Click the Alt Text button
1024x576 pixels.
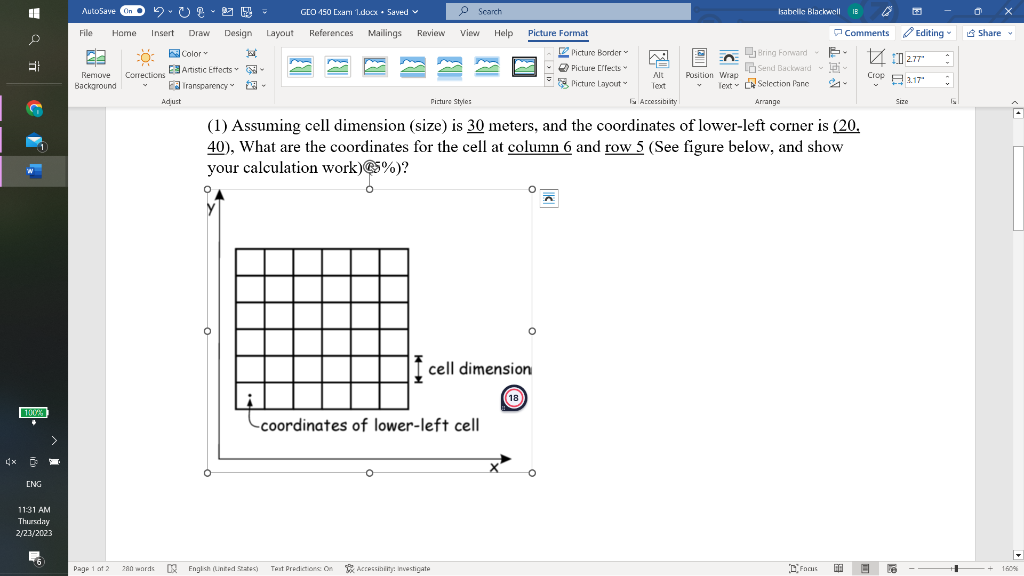(657, 70)
